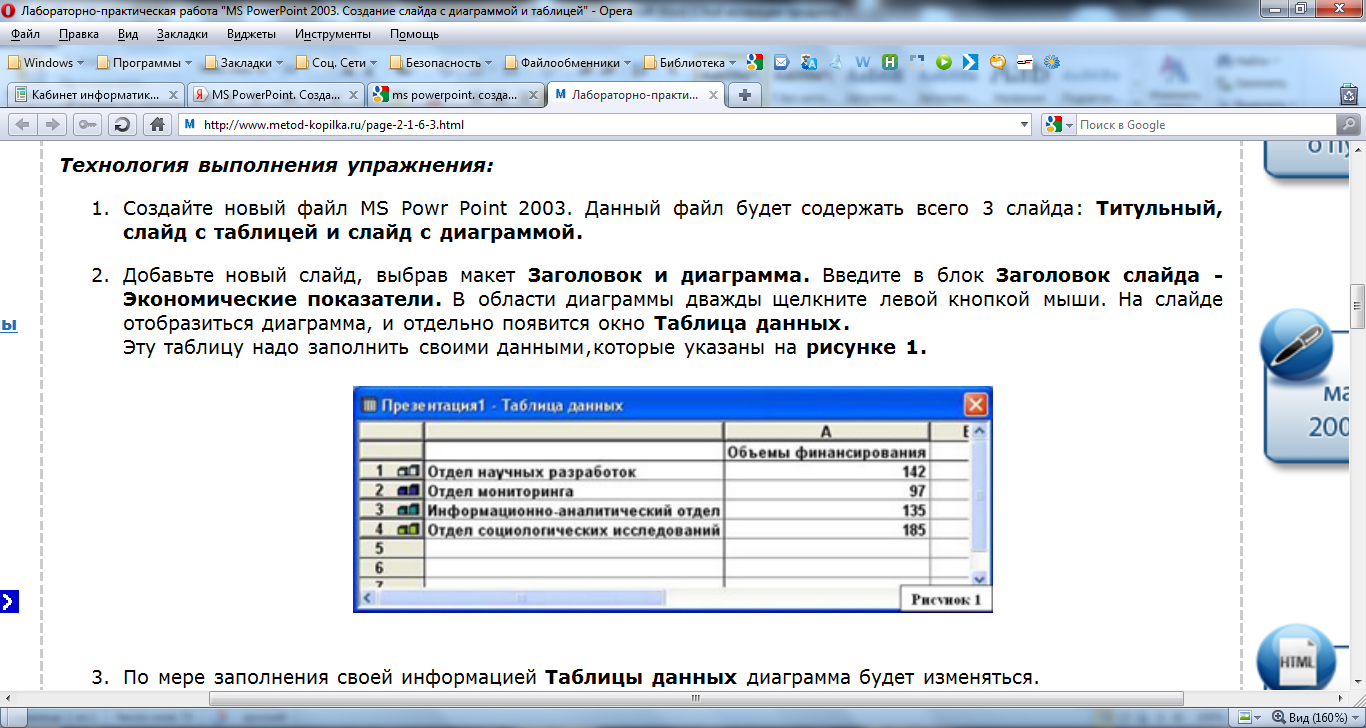Screen dimensions: 1366x728
Task: Close the Лабораторно-практи... tab
Action: point(713,95)
